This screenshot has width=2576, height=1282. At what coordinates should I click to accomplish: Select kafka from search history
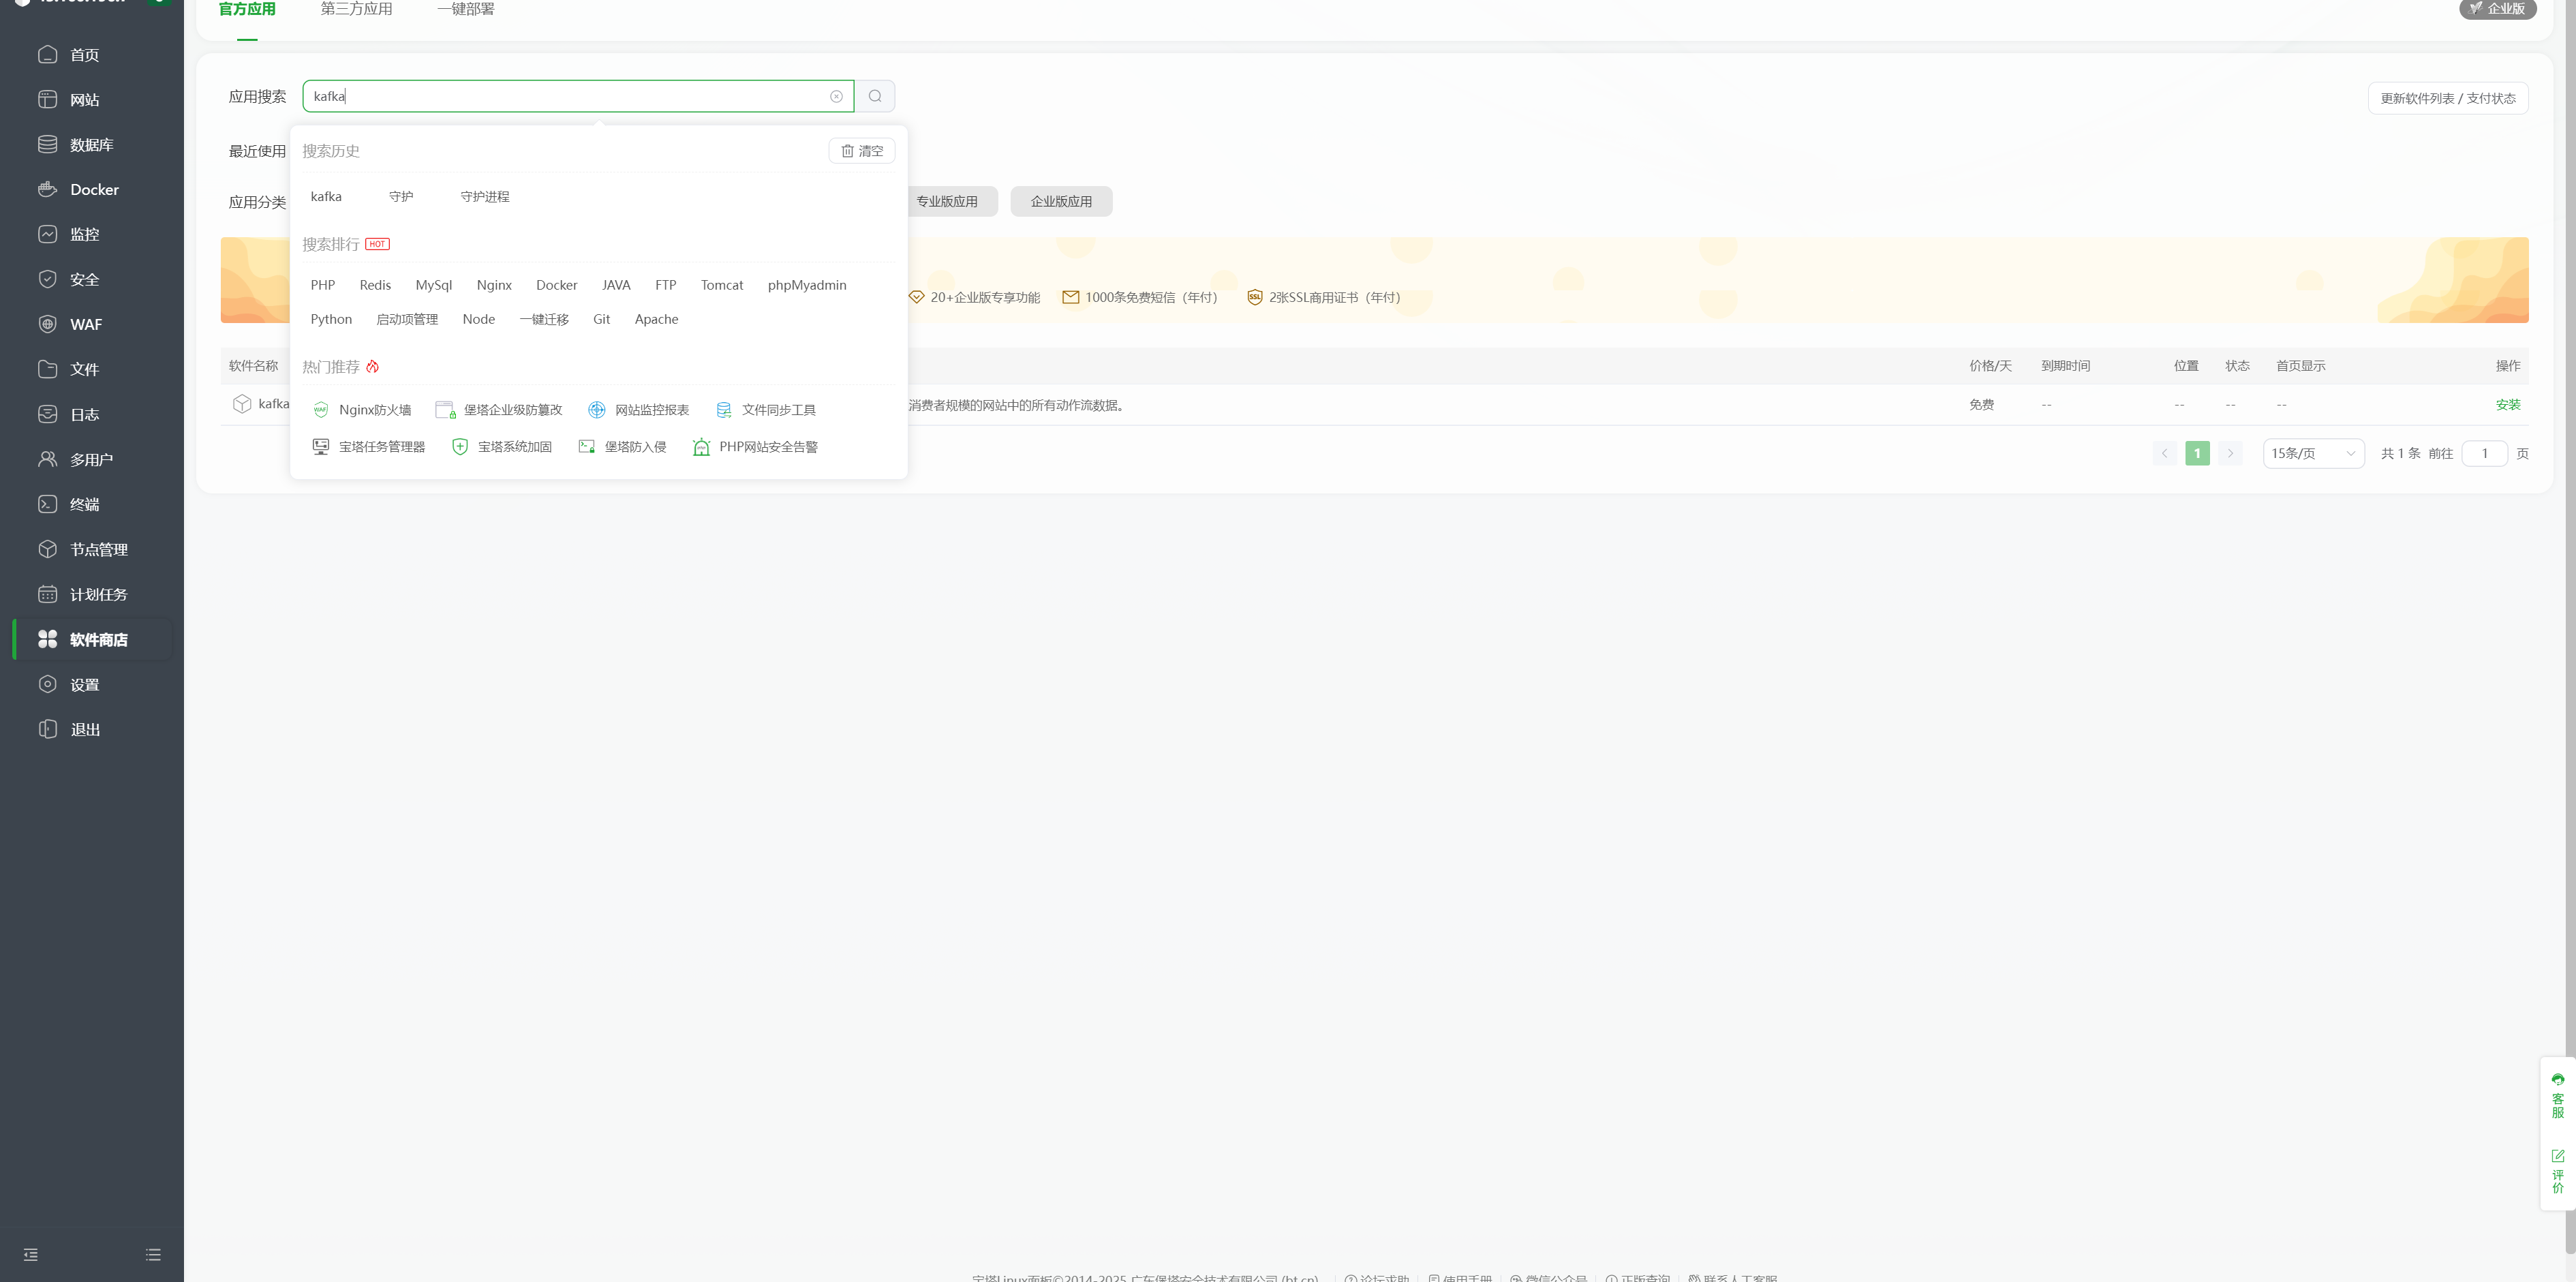tap(326, 196)
